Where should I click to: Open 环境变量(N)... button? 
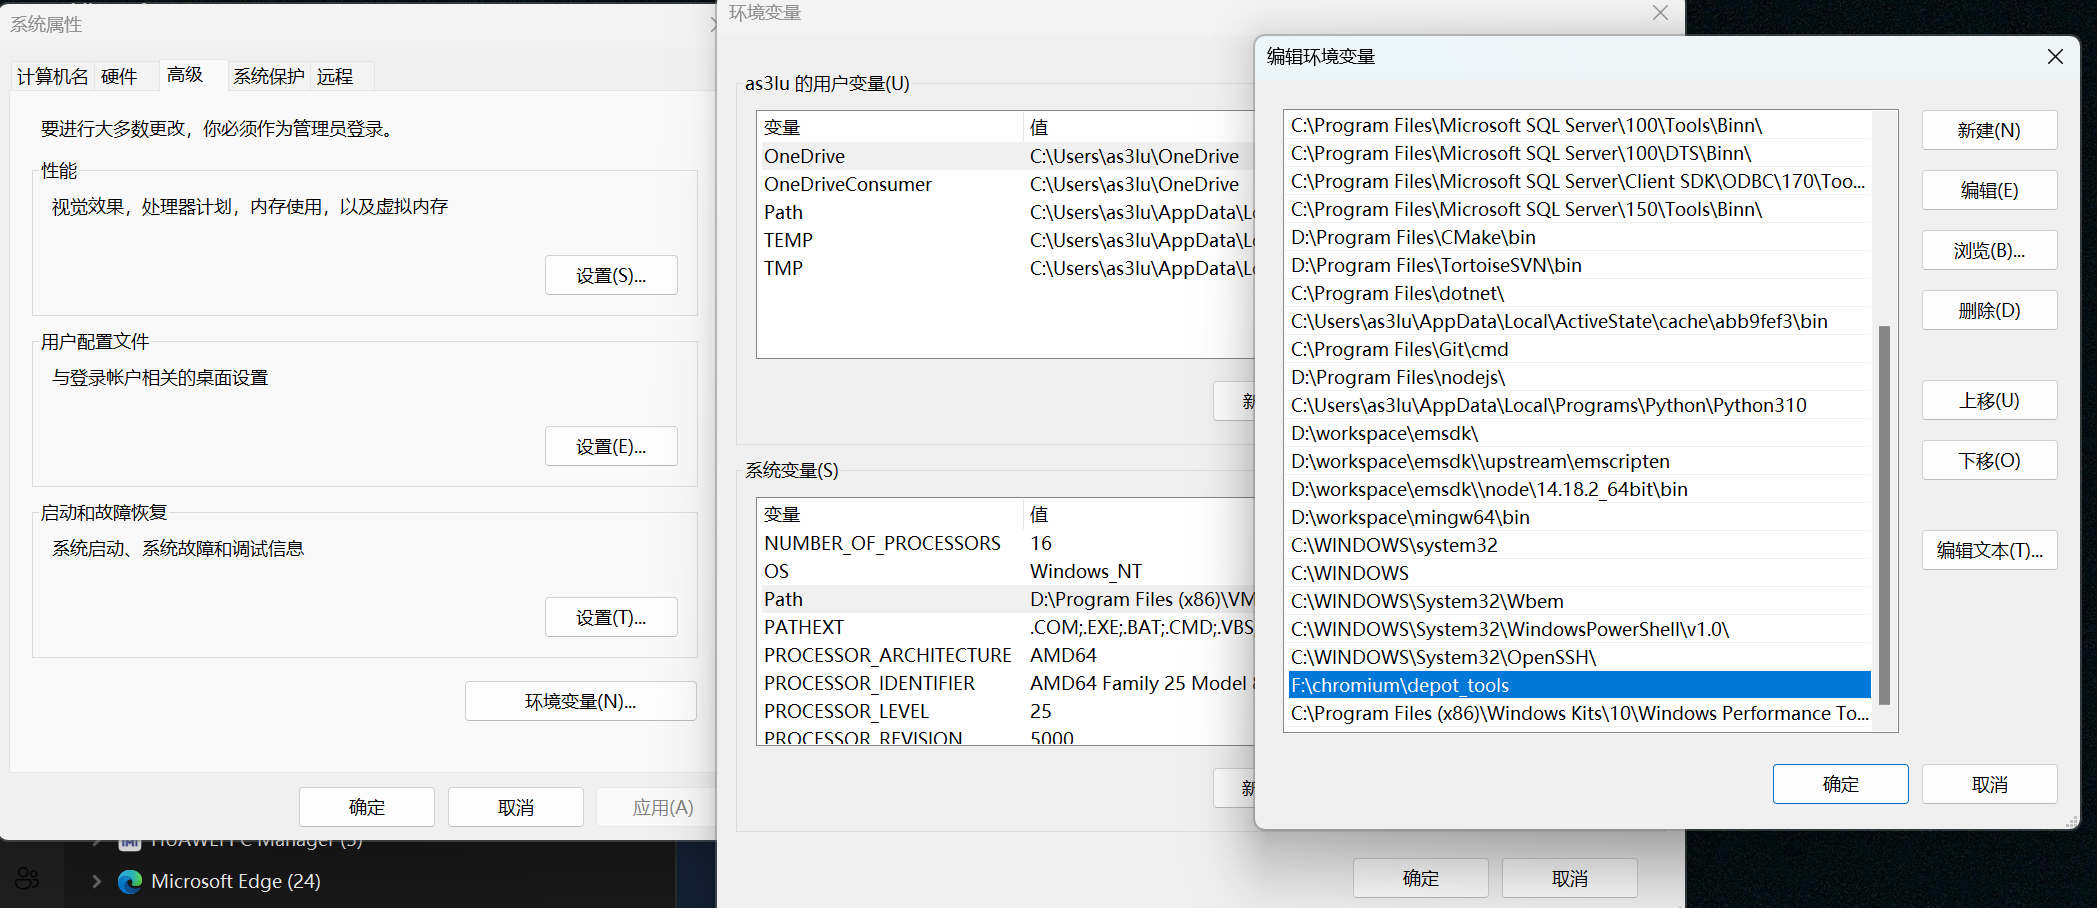pyautogui.click(x=581, y=701)
